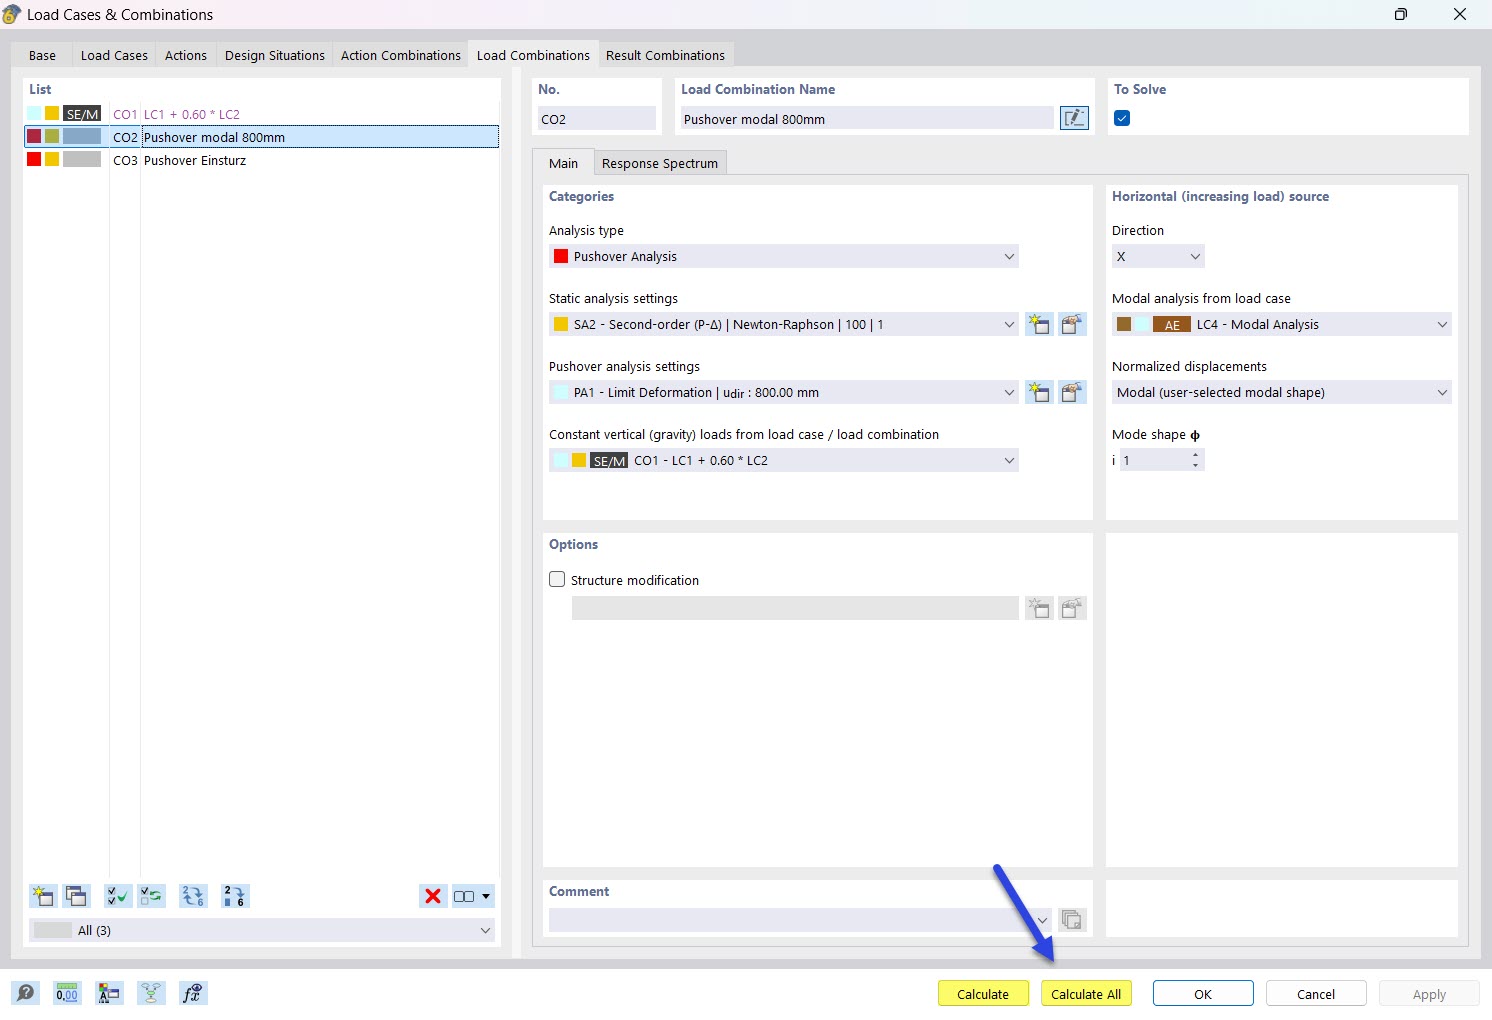
Task: Open the display settings colors icon
Action: [109, 993]
